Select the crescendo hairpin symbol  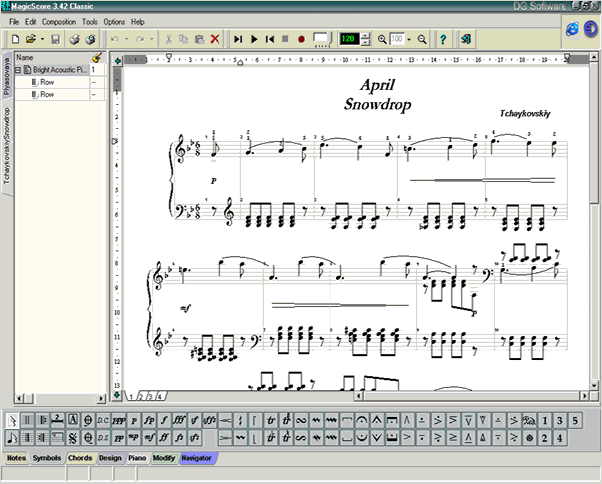(x=225, y=421)
